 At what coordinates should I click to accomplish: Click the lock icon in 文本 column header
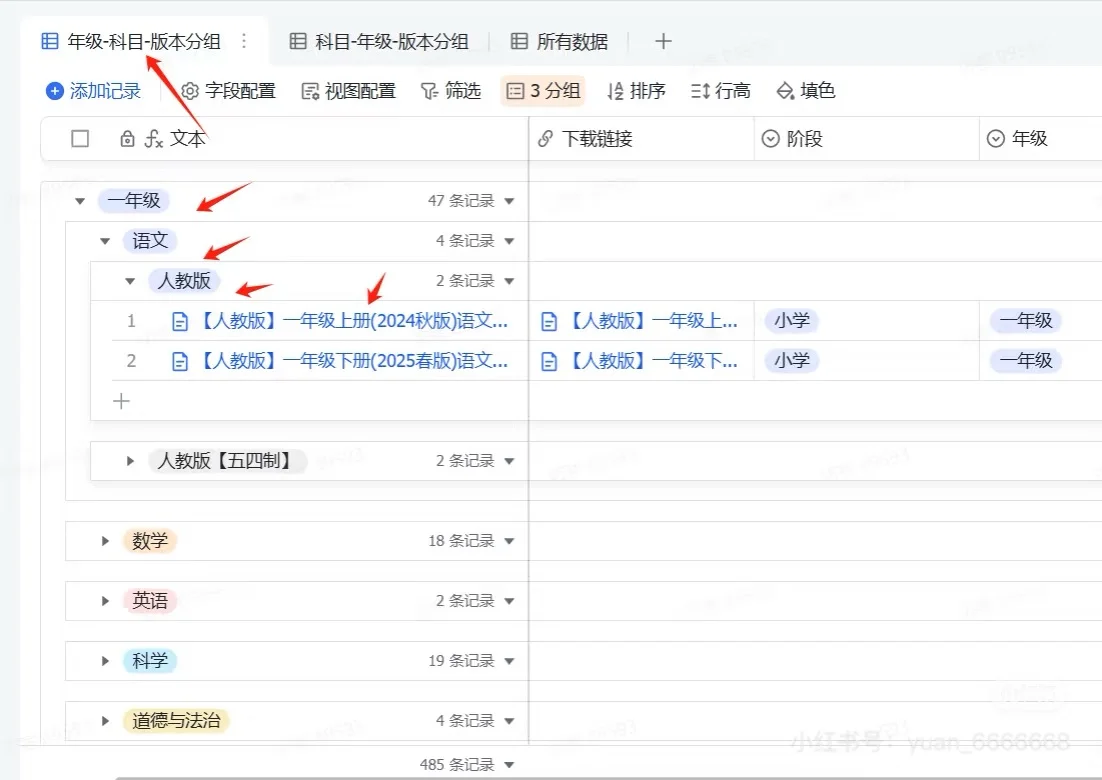(127, 138)
